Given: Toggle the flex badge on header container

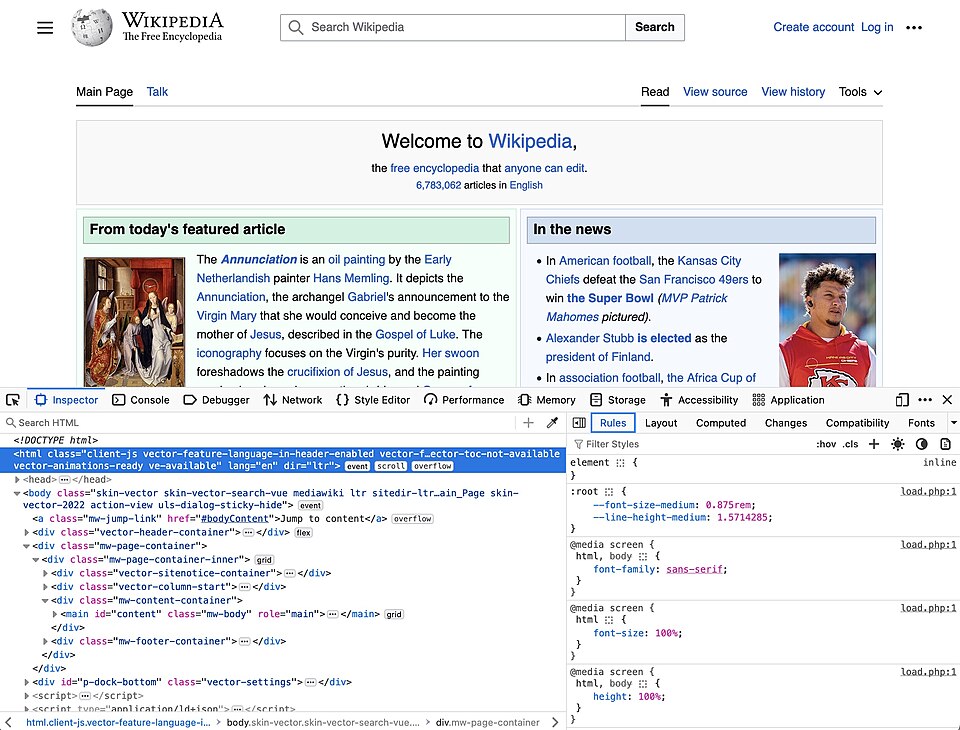Looking at the screenshot, I should coord(303,533).
